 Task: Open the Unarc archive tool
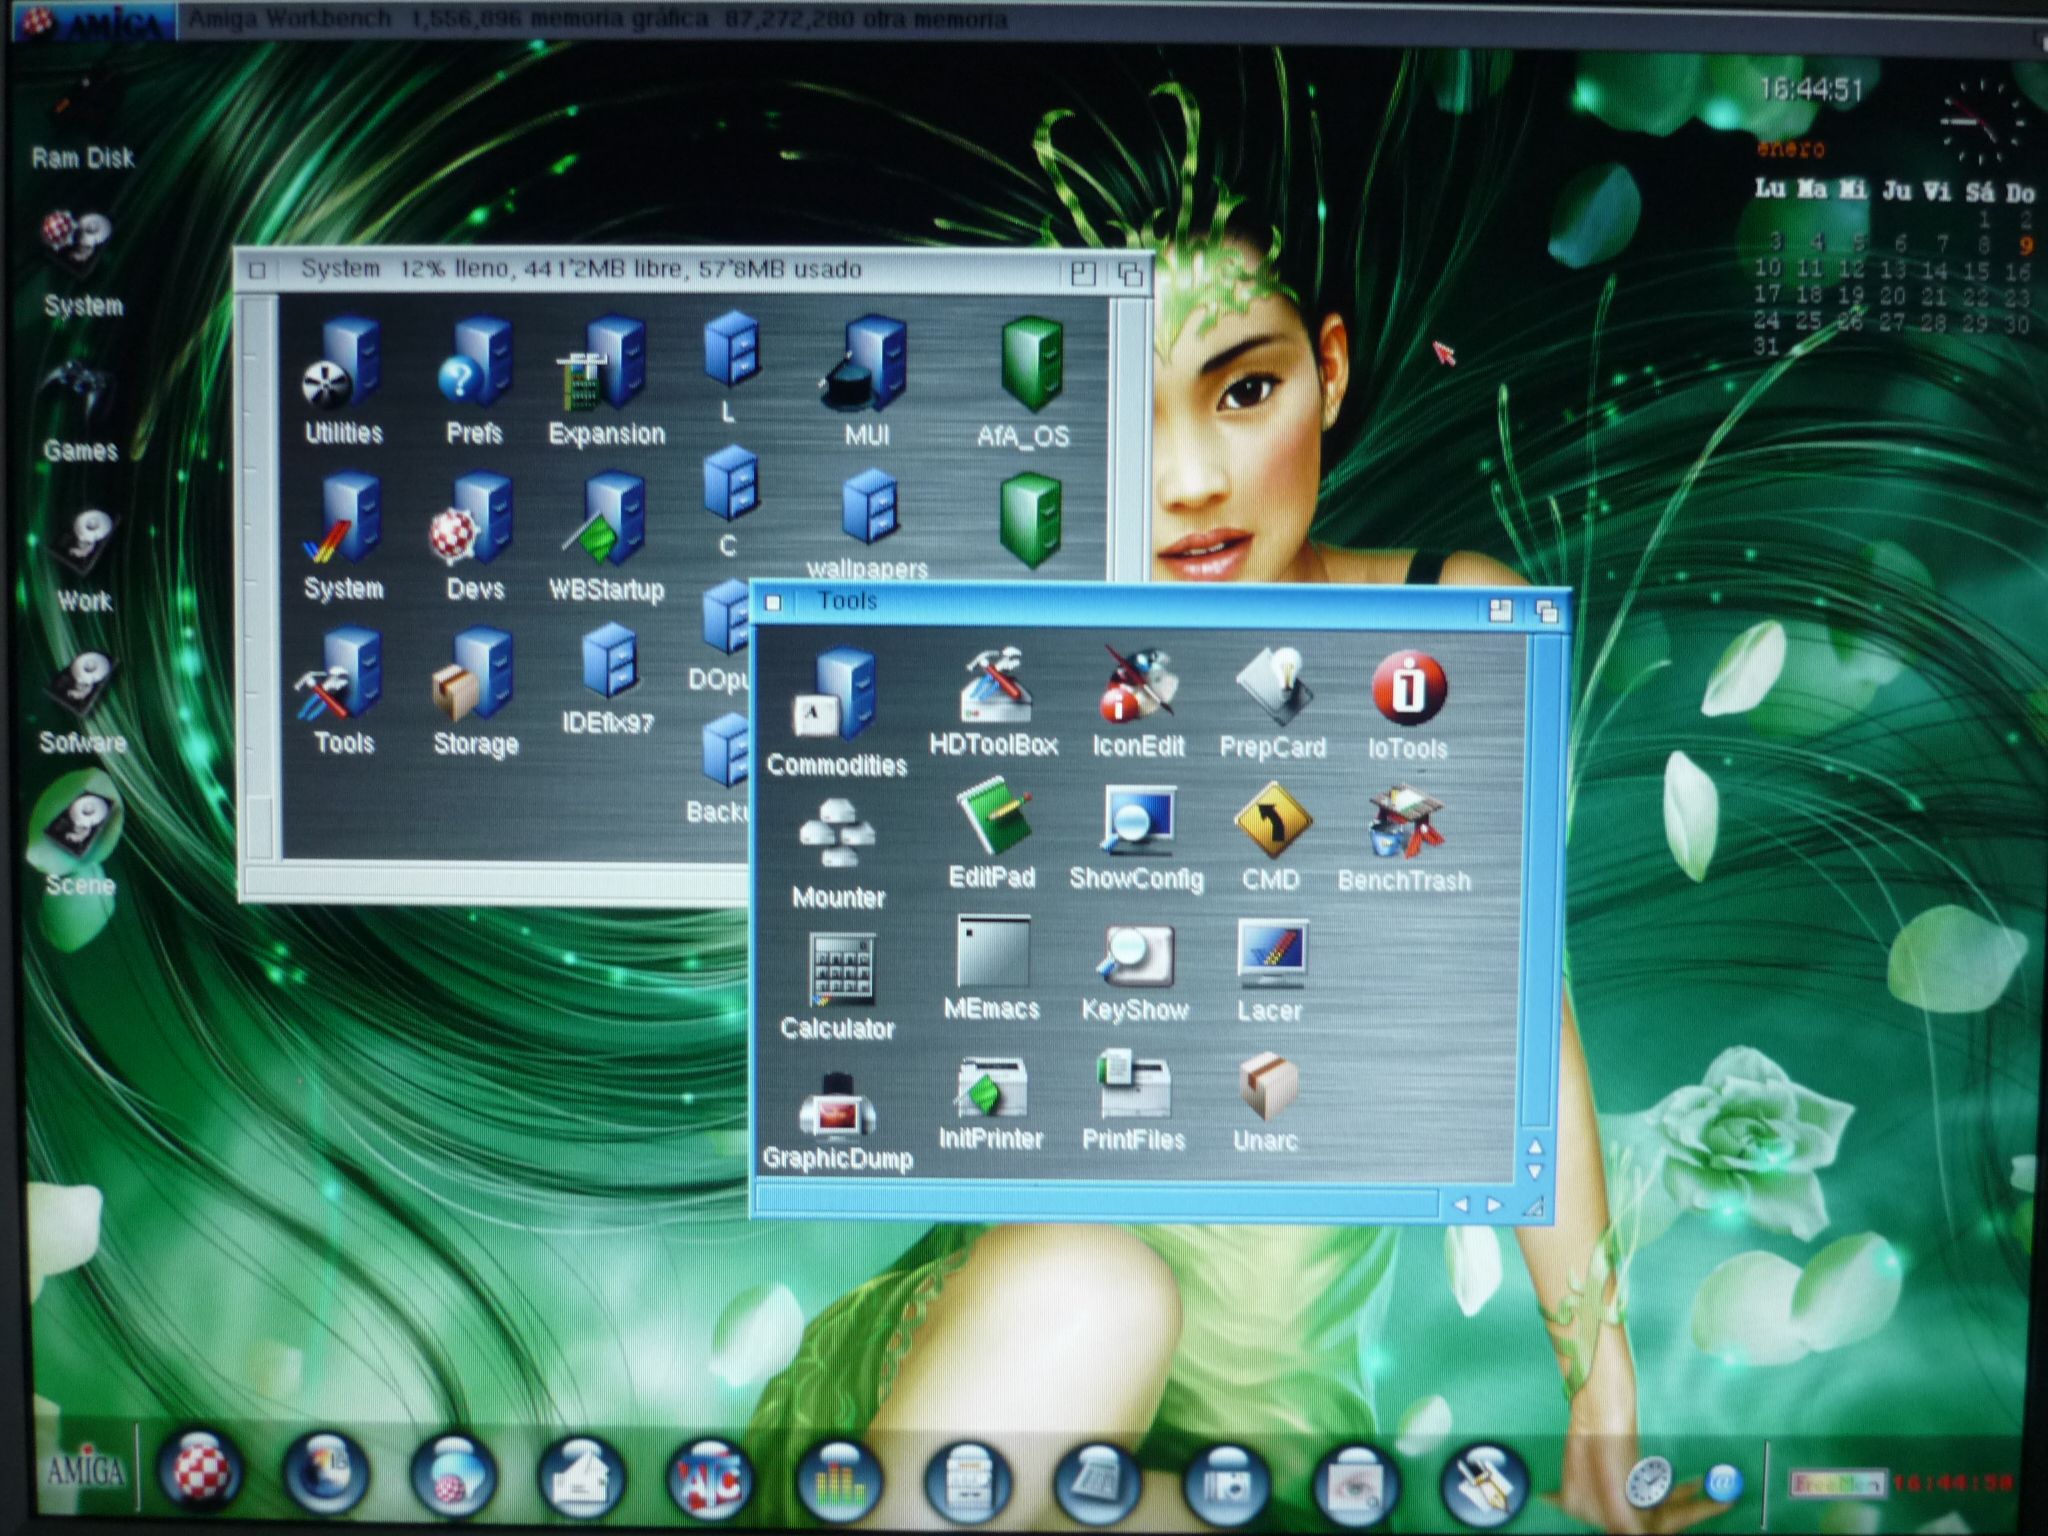(1266, 1088)
